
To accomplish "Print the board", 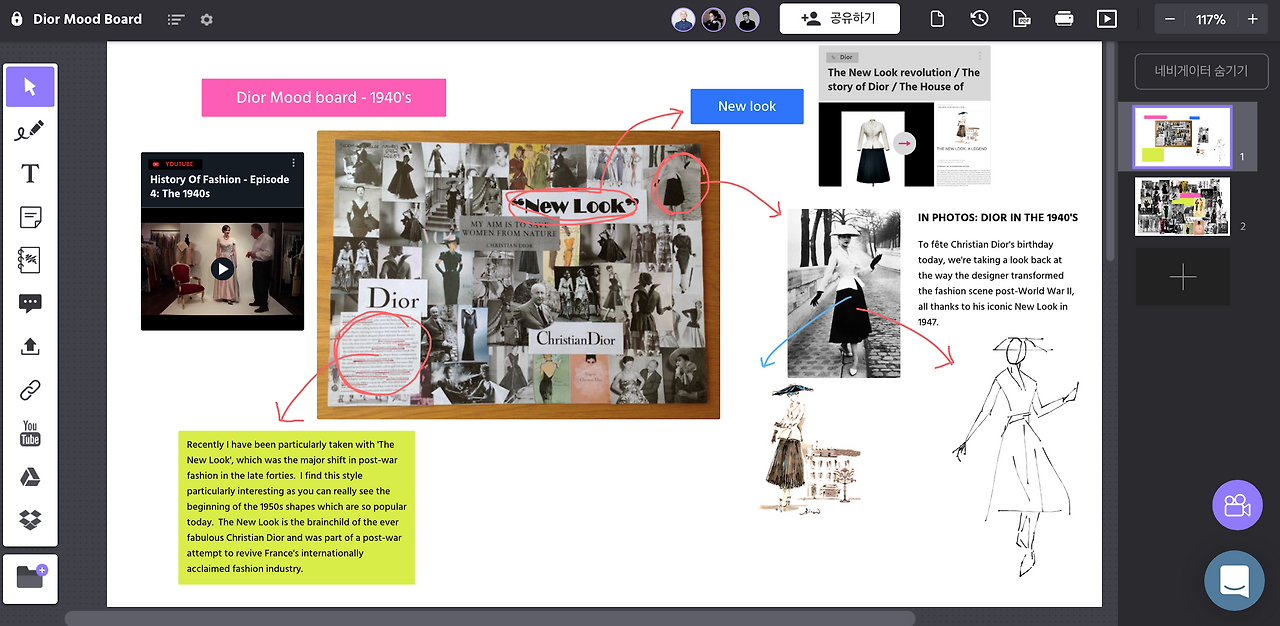I will coord(1064,19).
